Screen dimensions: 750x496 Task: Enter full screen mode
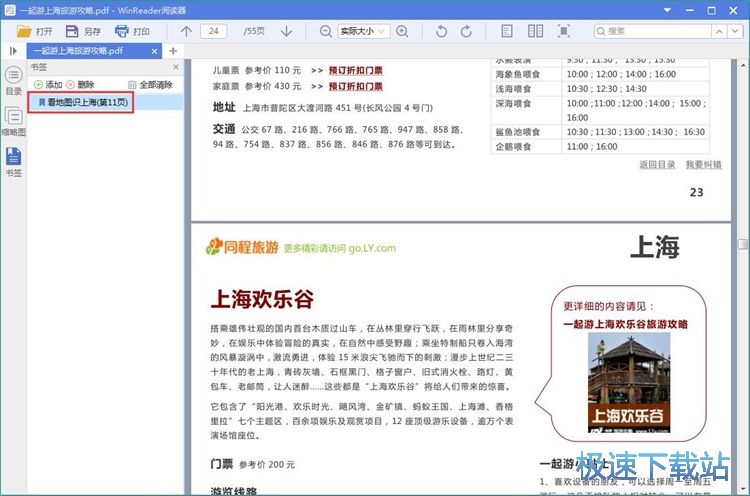tap(564, 32)
